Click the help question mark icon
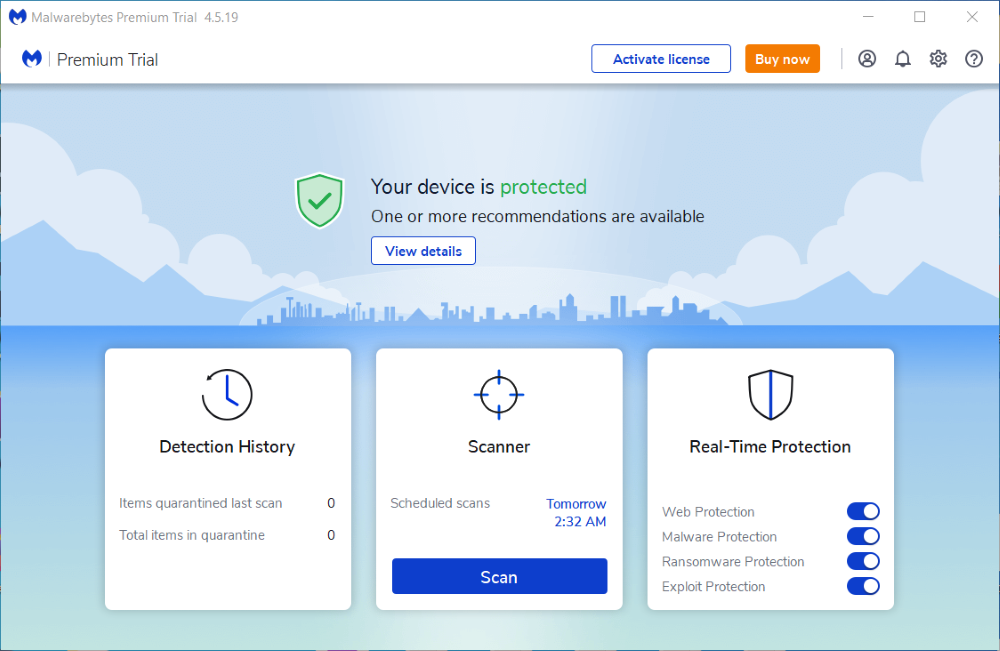Image resolution: width=1000 pixels, height=651 pixels. tap(974, 59)
